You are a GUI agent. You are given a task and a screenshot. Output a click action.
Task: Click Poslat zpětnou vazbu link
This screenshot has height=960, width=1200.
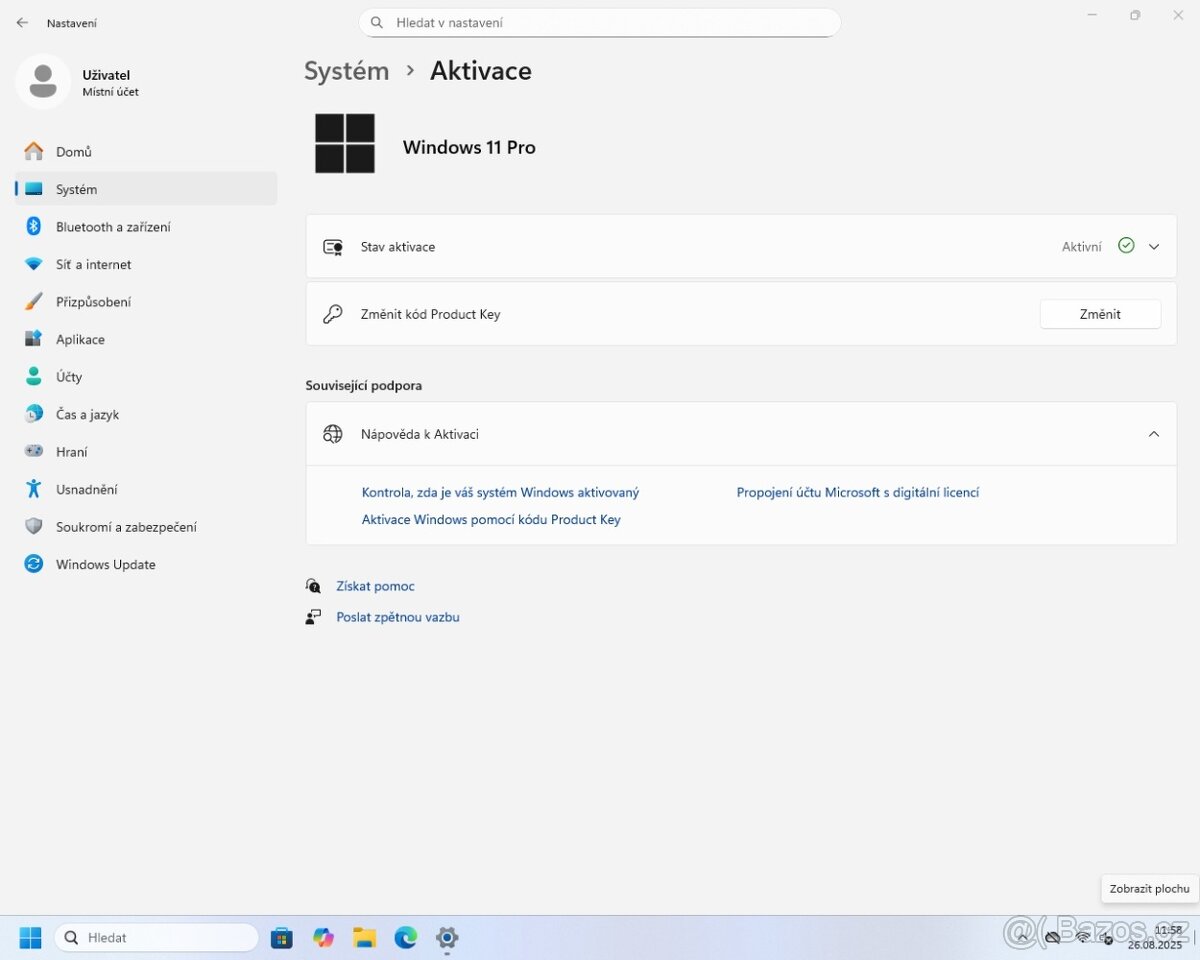397,618
